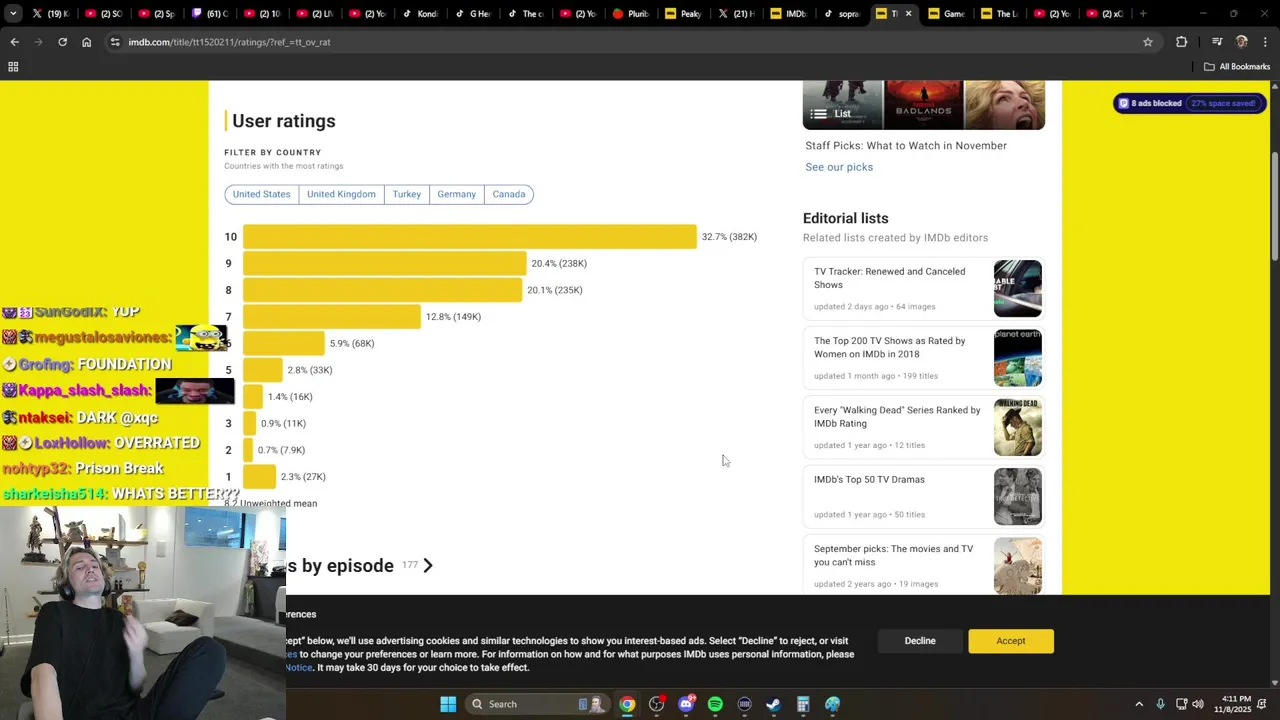Open the Chrome media control icon
Screen dimensions: 1280x720
pos(1217,42)
